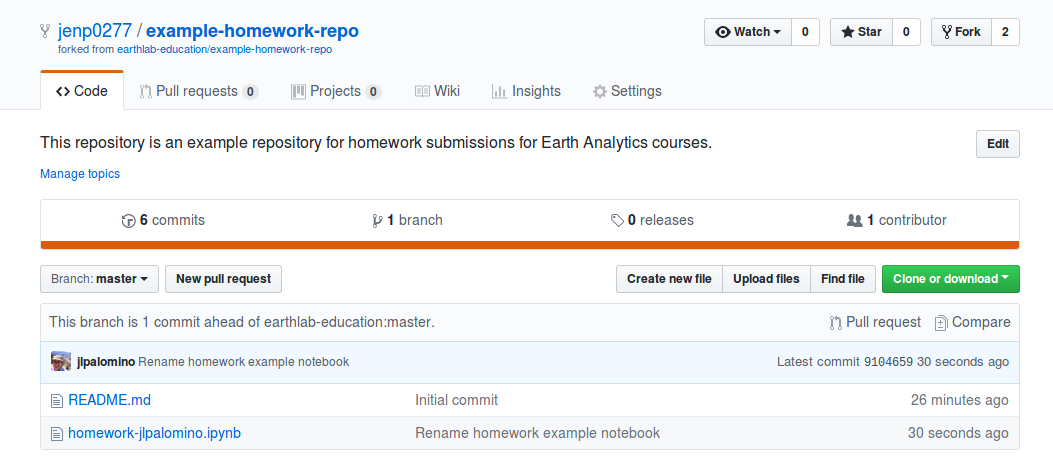
Task: Click the Wiki book icon
Action: (422, 91)
